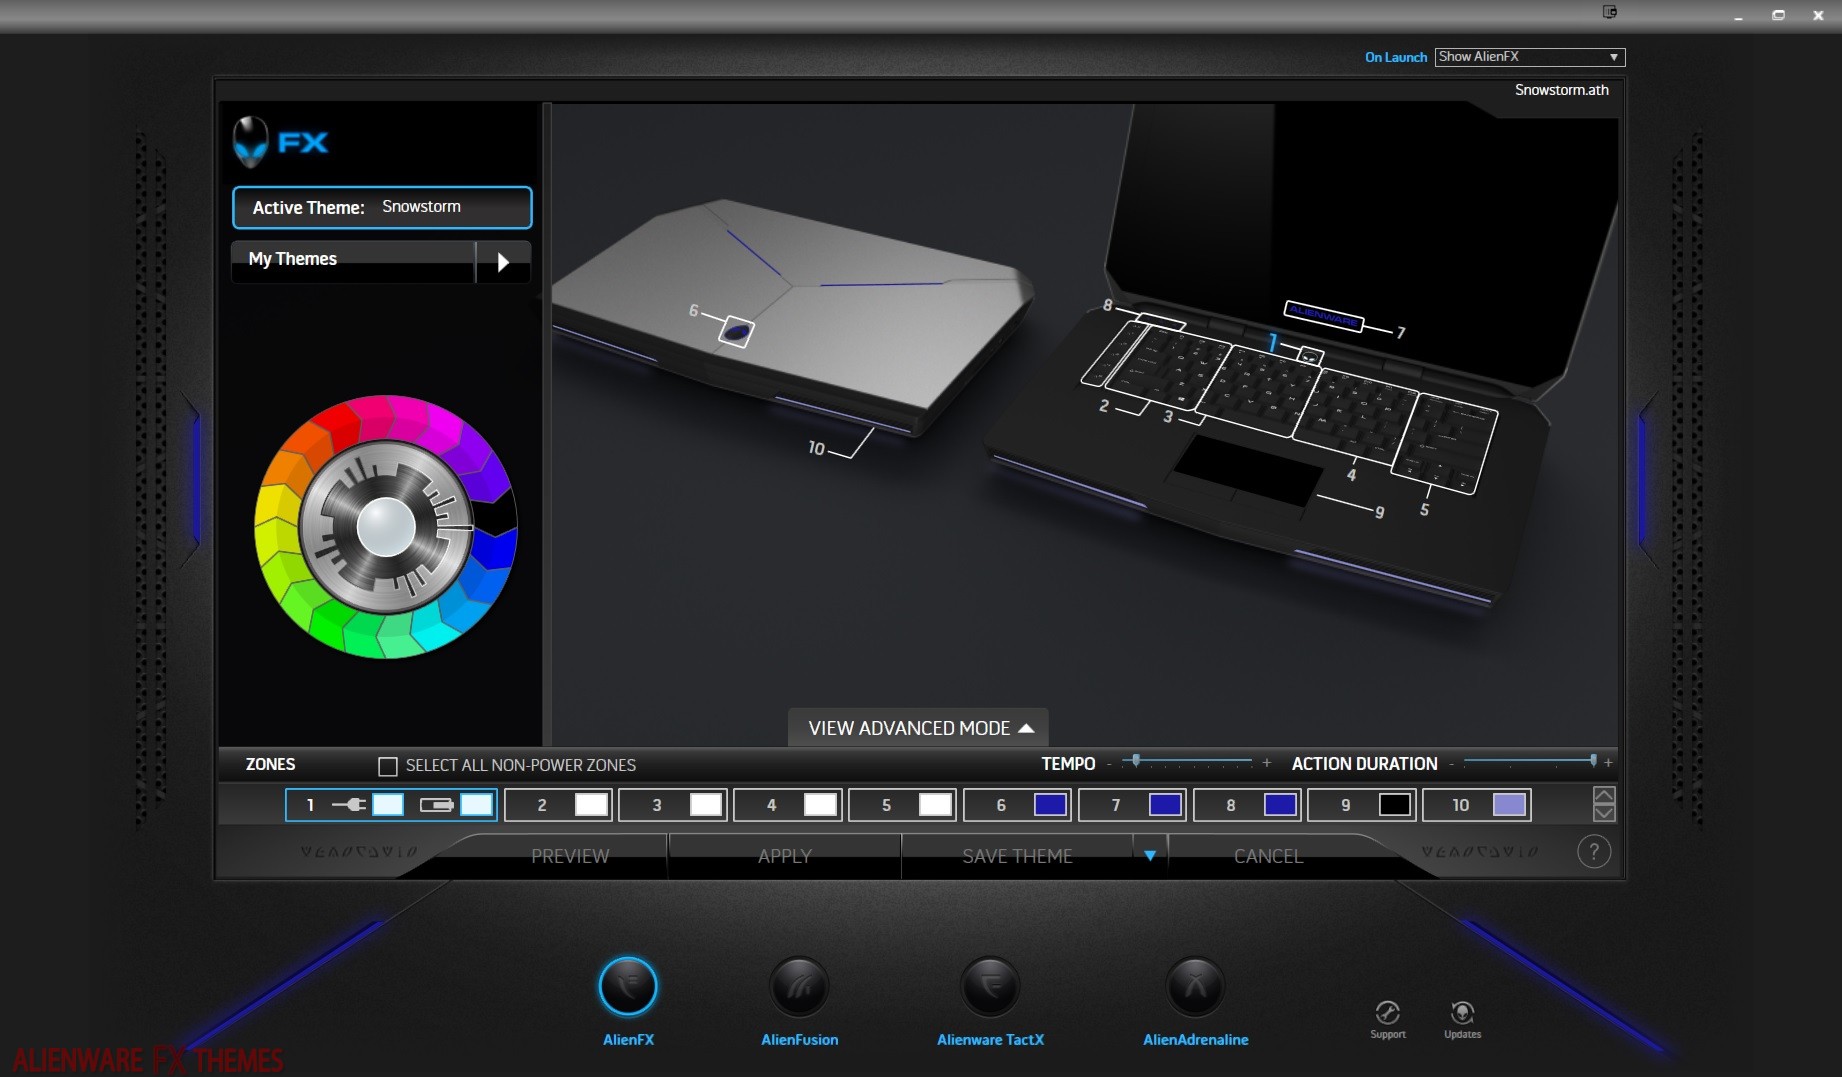Screen dimensions: 1842x1077
Task: Open the On Launch Show AlienFX dropdown
Action: (x=1530, y=57)
